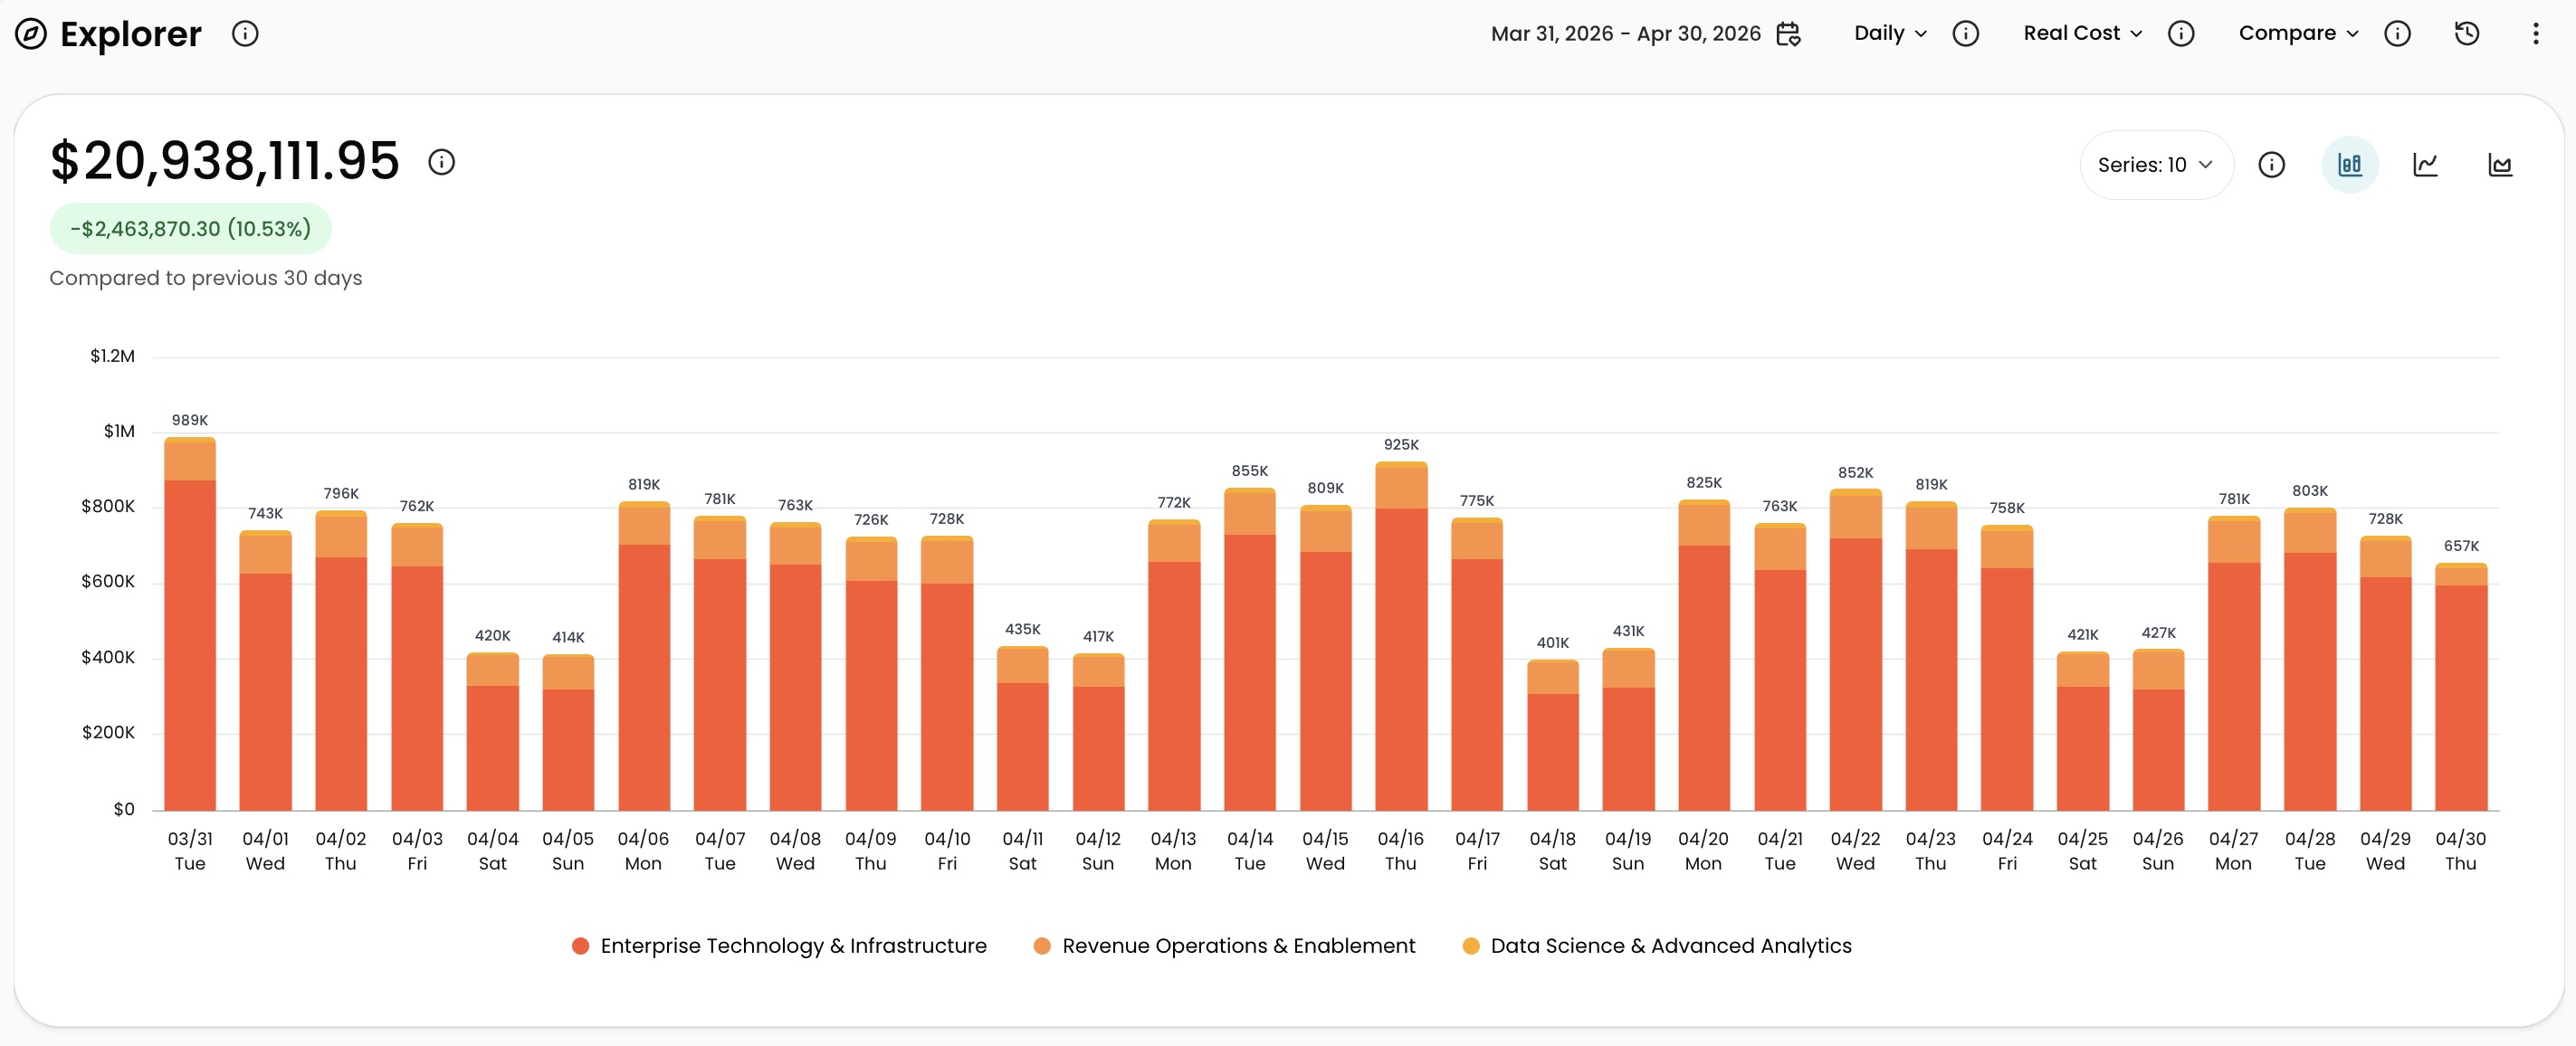Viewport: 2576px width, 1046px height.
Task: Click the Mar 31 - Apr 30 date range
Action: coord(1625,34)
